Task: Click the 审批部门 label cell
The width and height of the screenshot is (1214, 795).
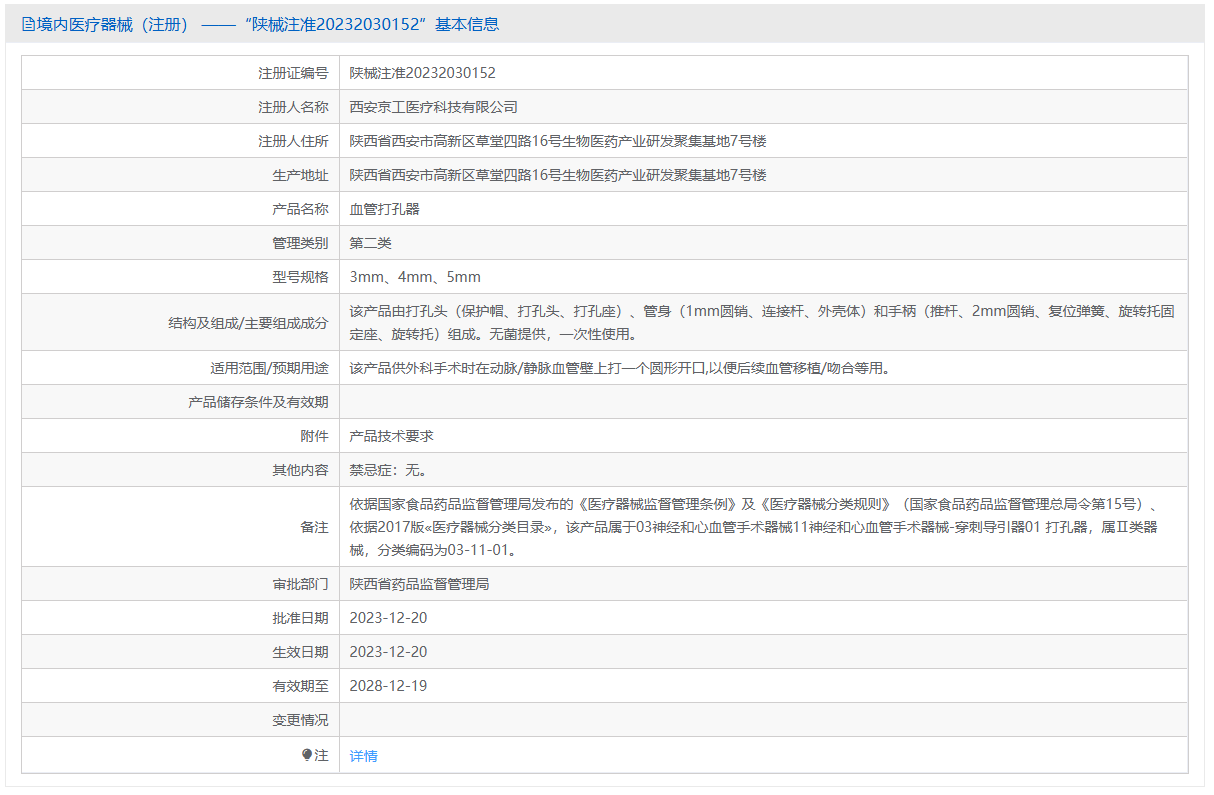Action: [181, 584]
